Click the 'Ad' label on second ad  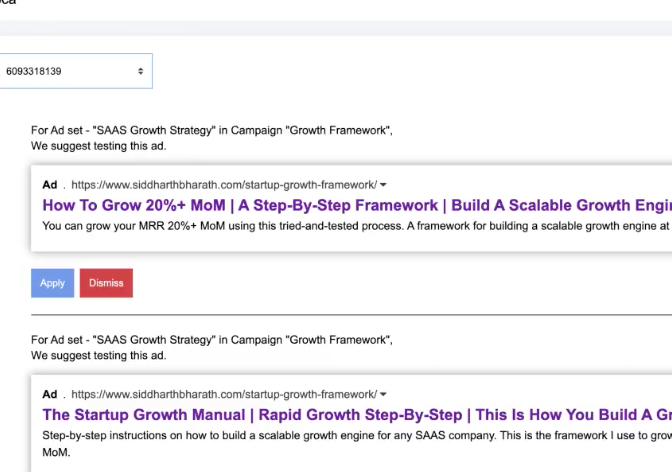click(50, 395)
